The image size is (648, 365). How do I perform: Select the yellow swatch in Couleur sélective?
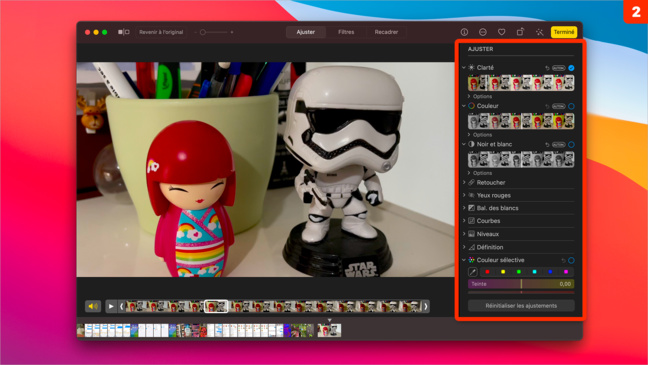(503, 272)
